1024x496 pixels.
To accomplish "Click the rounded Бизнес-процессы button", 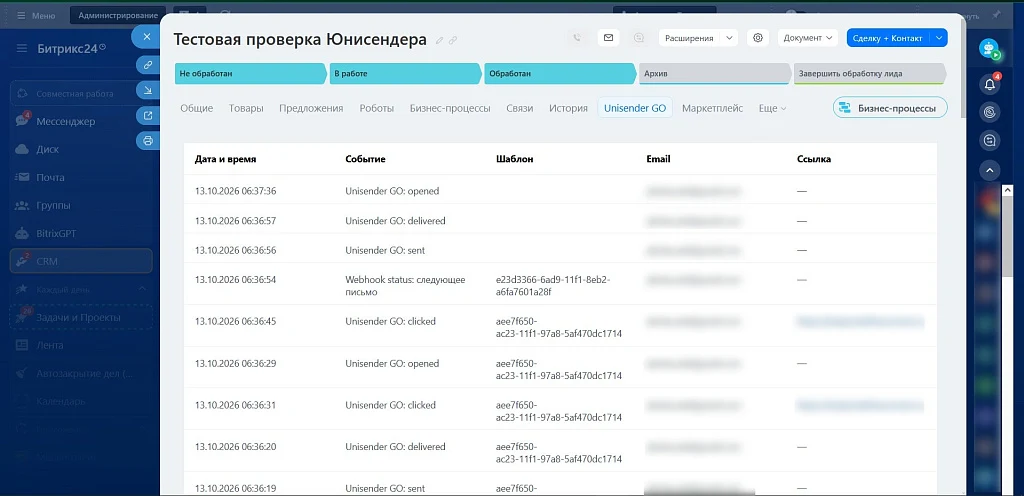I will pos(890,108).
